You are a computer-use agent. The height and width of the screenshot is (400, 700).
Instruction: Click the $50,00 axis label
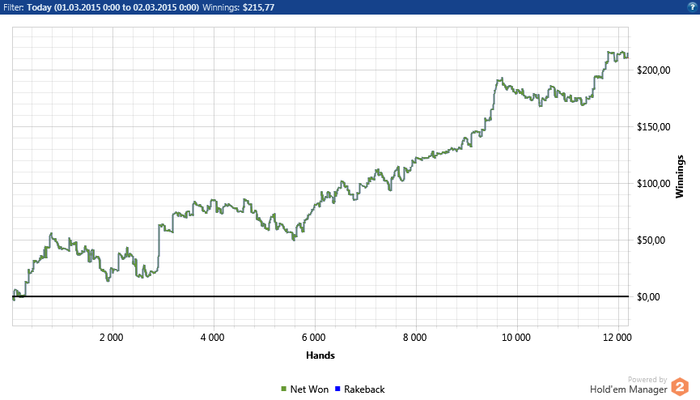tap(651, 240)
